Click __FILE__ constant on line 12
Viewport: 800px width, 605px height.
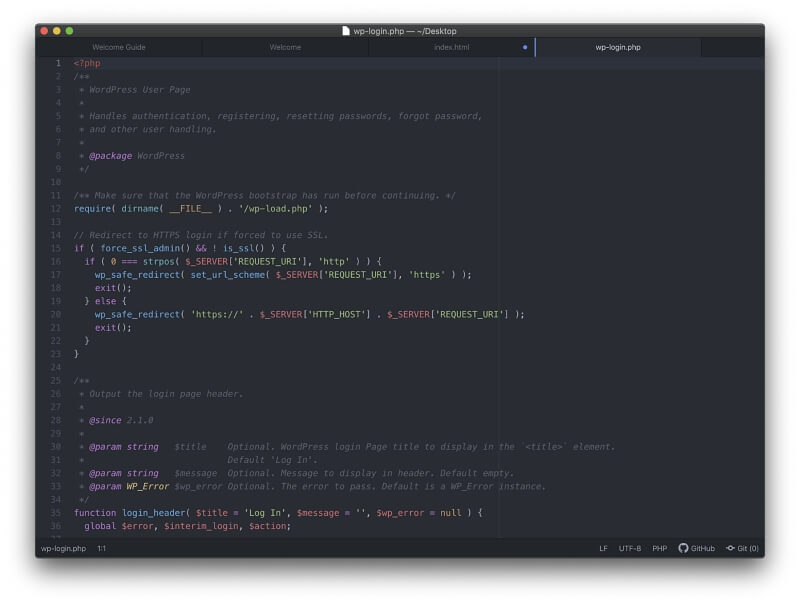(x=190, y=209)
